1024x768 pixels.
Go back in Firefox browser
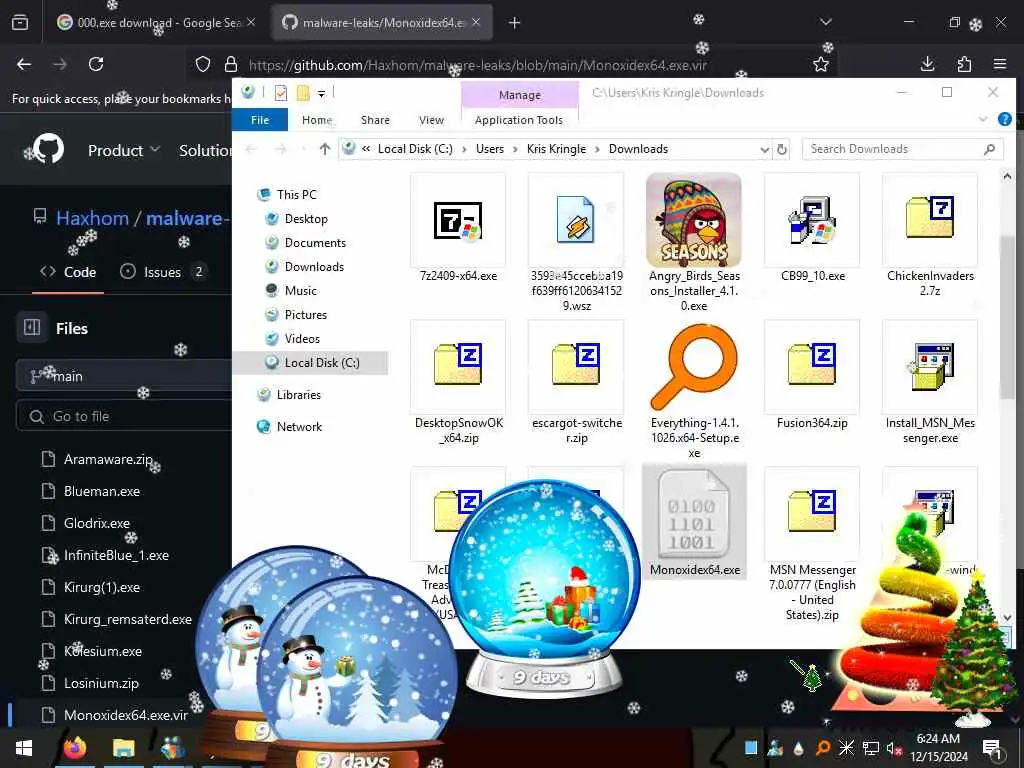[x=24, y=64]
